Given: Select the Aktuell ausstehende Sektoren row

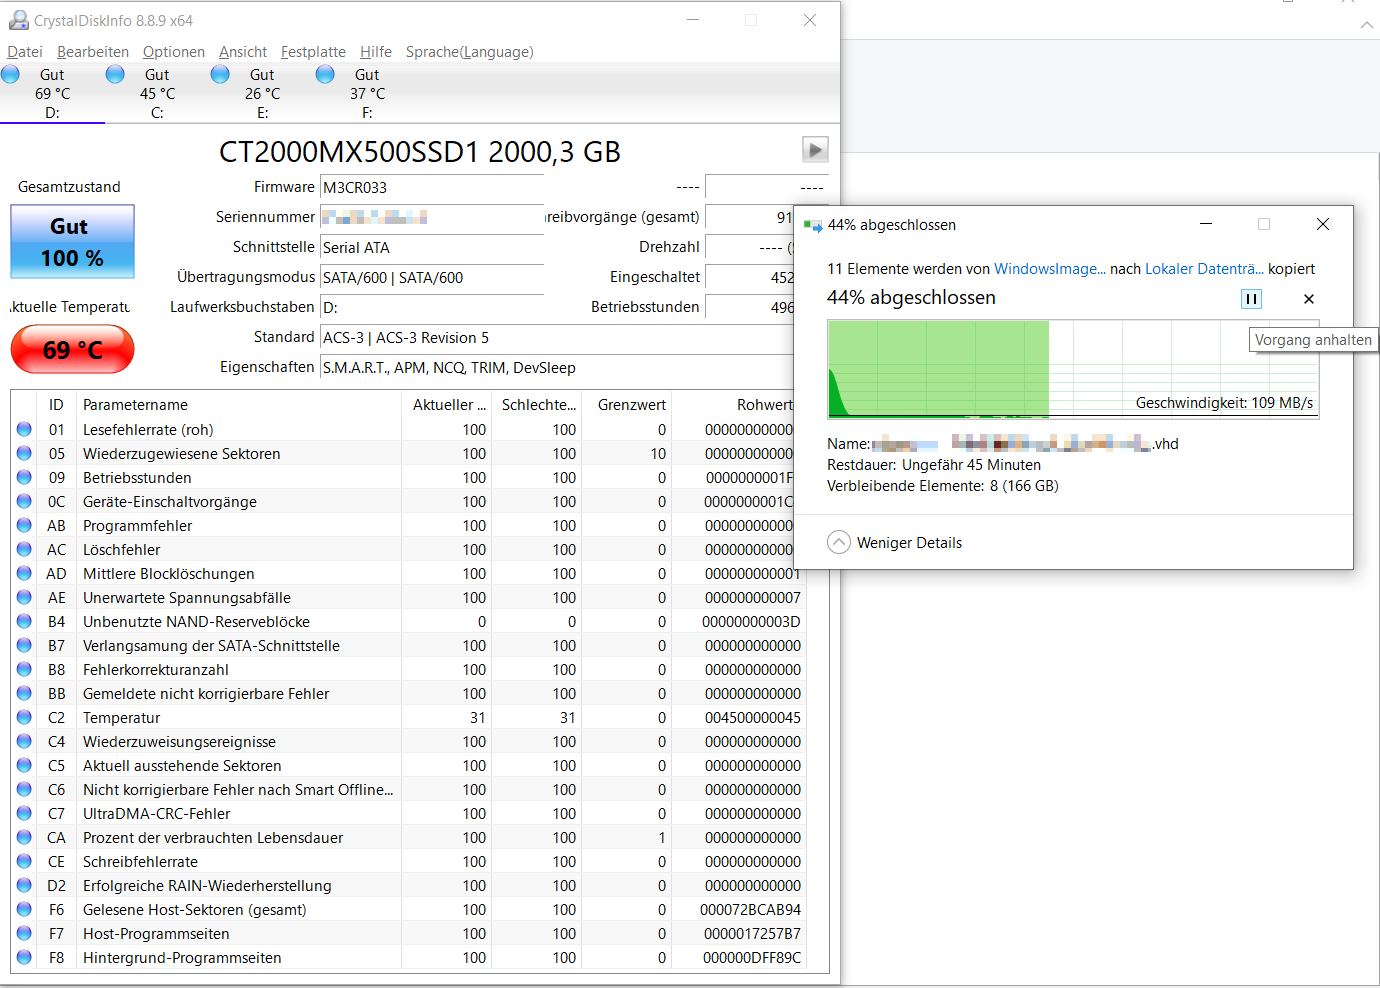Looking at the screenshot, I should [x=408, y=765].
